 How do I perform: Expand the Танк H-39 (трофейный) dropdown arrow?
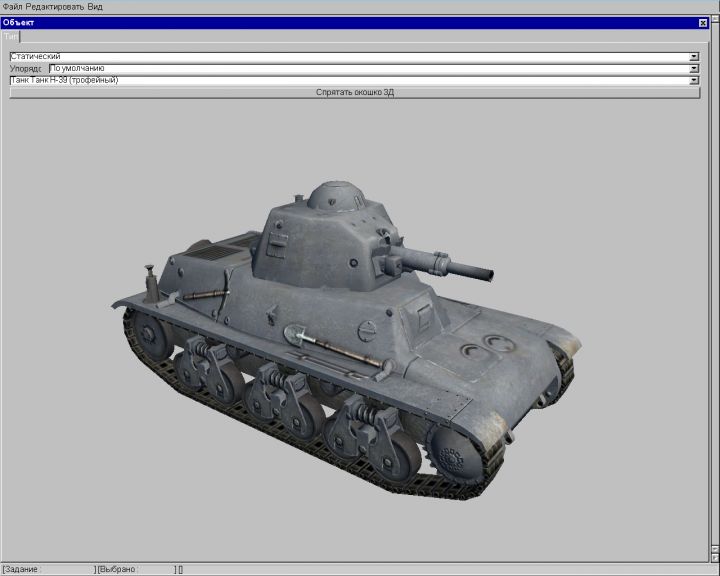pyautogui.click(x=694, y=80)
